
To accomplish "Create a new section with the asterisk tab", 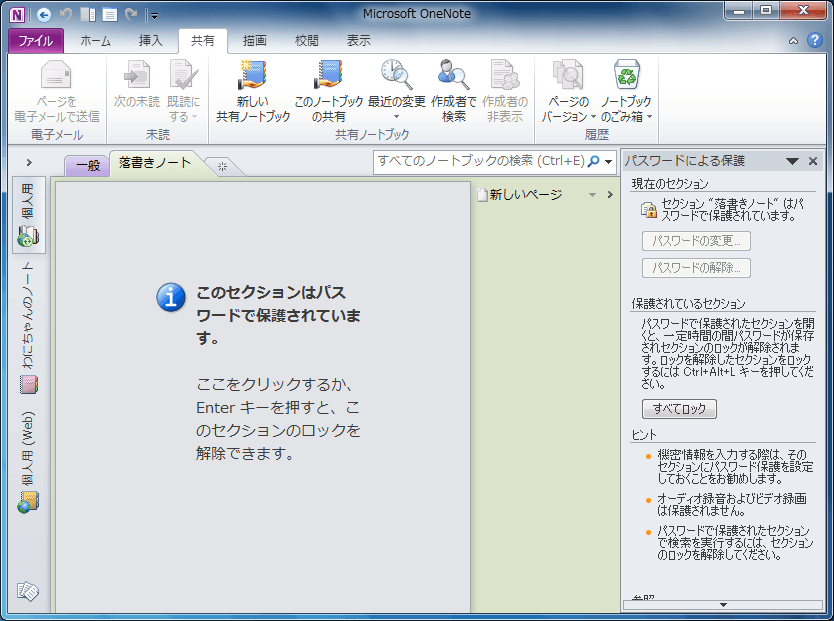I will (x=222, y=166).
